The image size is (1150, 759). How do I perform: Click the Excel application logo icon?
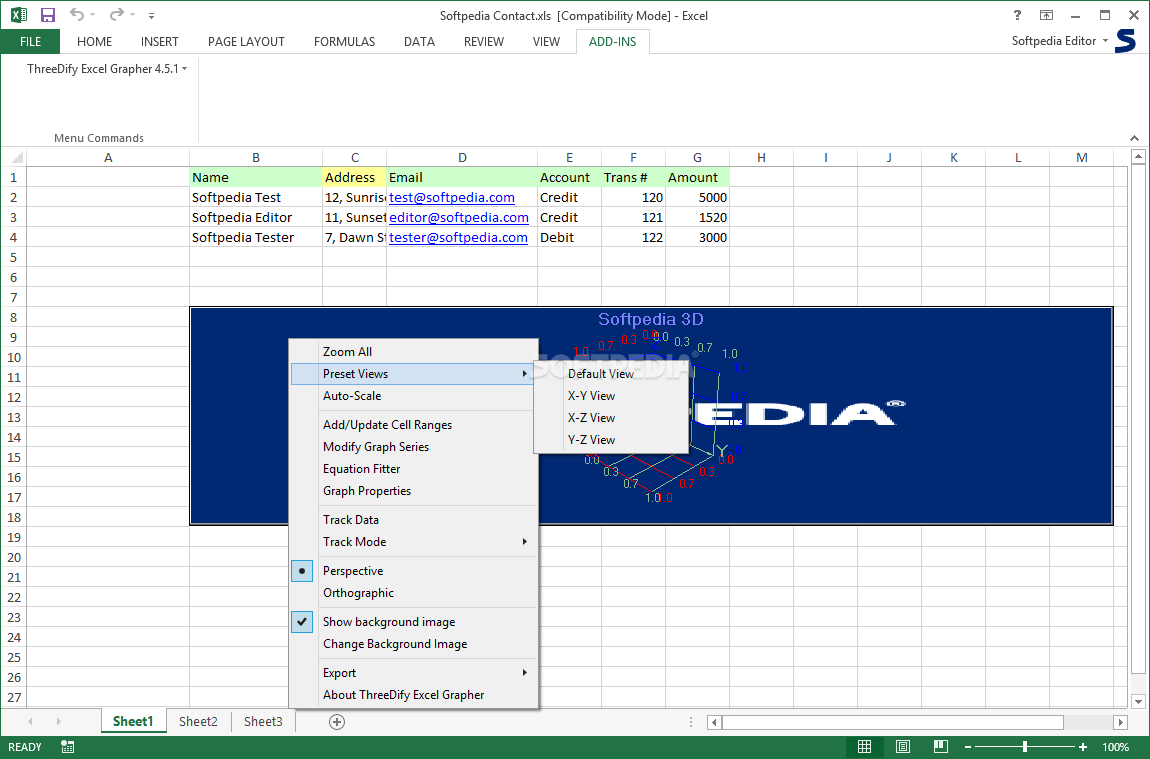coord(18,15)
